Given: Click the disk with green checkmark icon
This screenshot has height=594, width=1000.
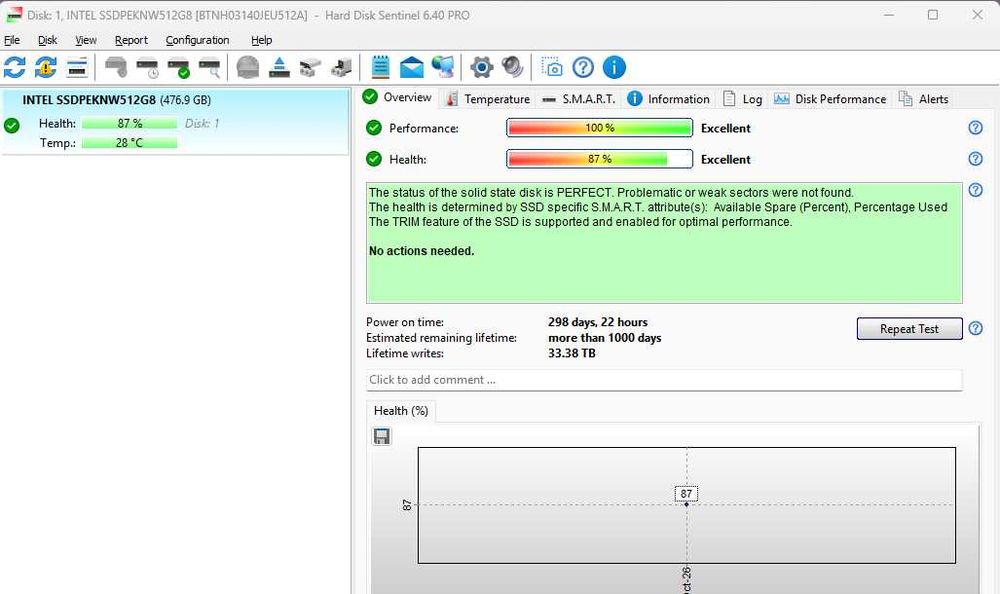Looking at the screenshot, I should pyautogui.click(x=179, y=67).
